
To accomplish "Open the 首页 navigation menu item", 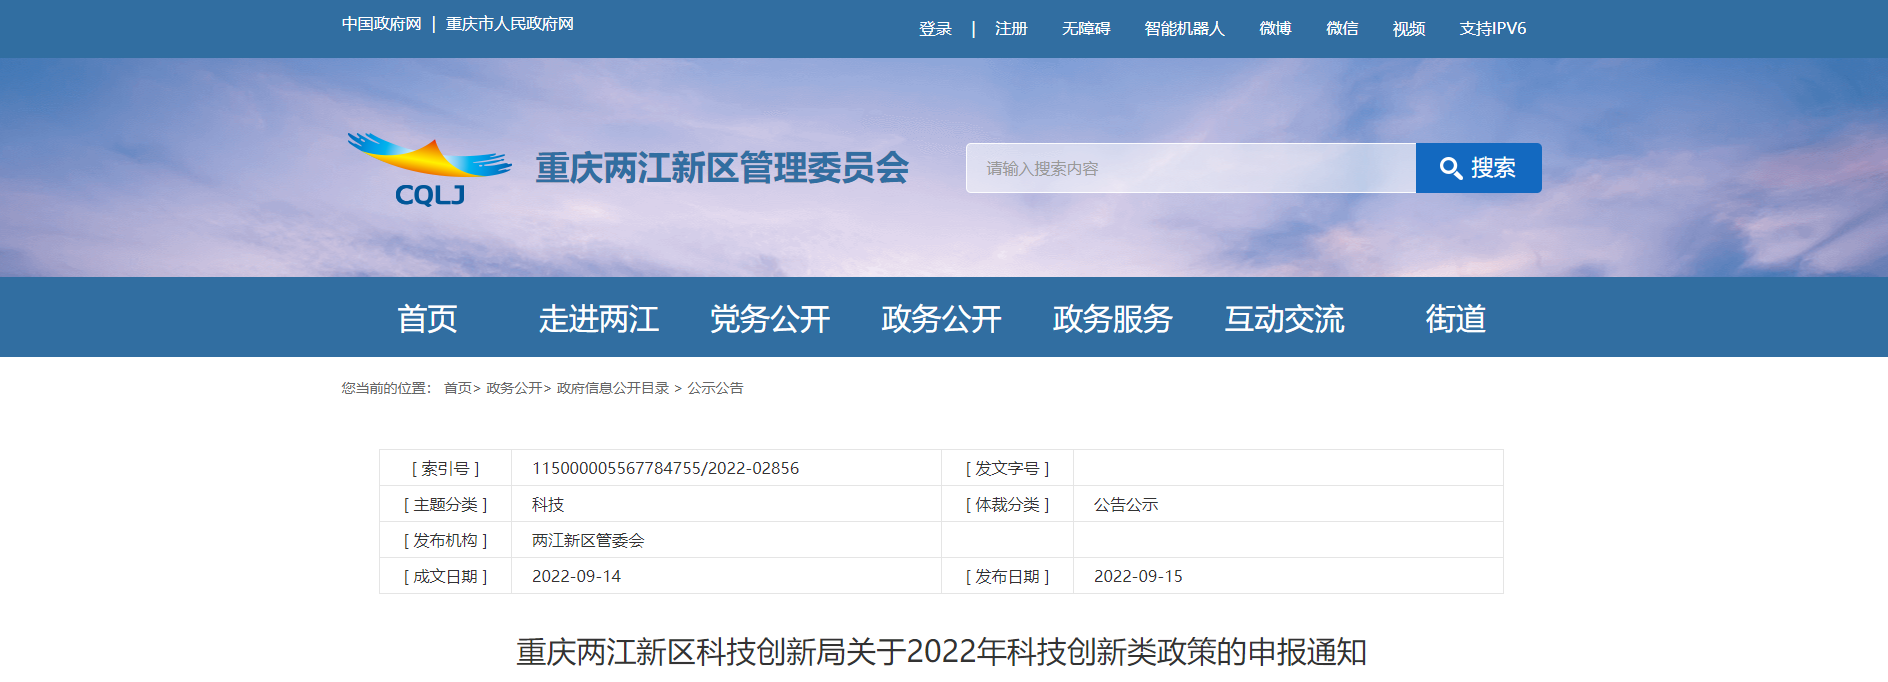I will click(x=427, y=319).
